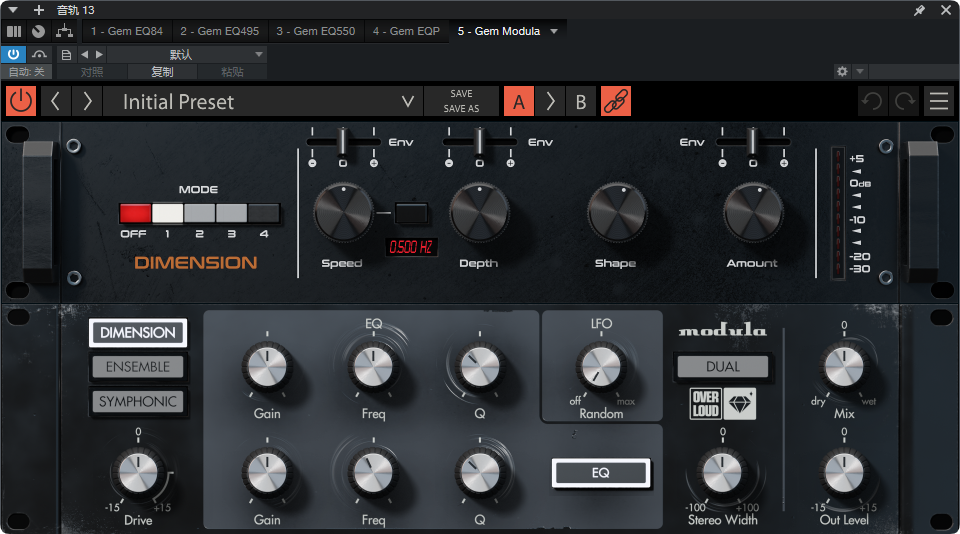Select MODE 1 button
This screenshot has width=960, height=534.
[x=167, y=213]
